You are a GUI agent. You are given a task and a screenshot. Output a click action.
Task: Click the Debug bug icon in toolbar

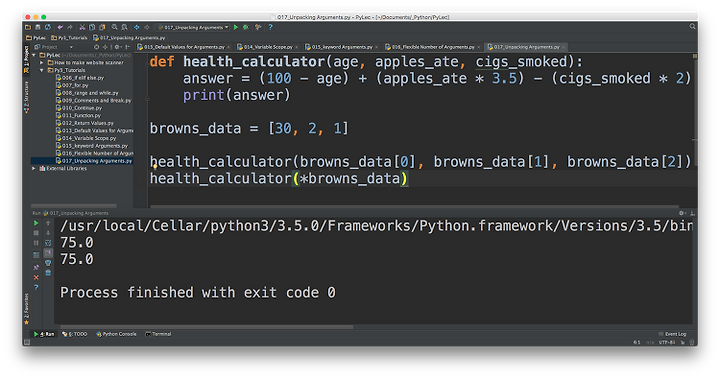(246, 27)
